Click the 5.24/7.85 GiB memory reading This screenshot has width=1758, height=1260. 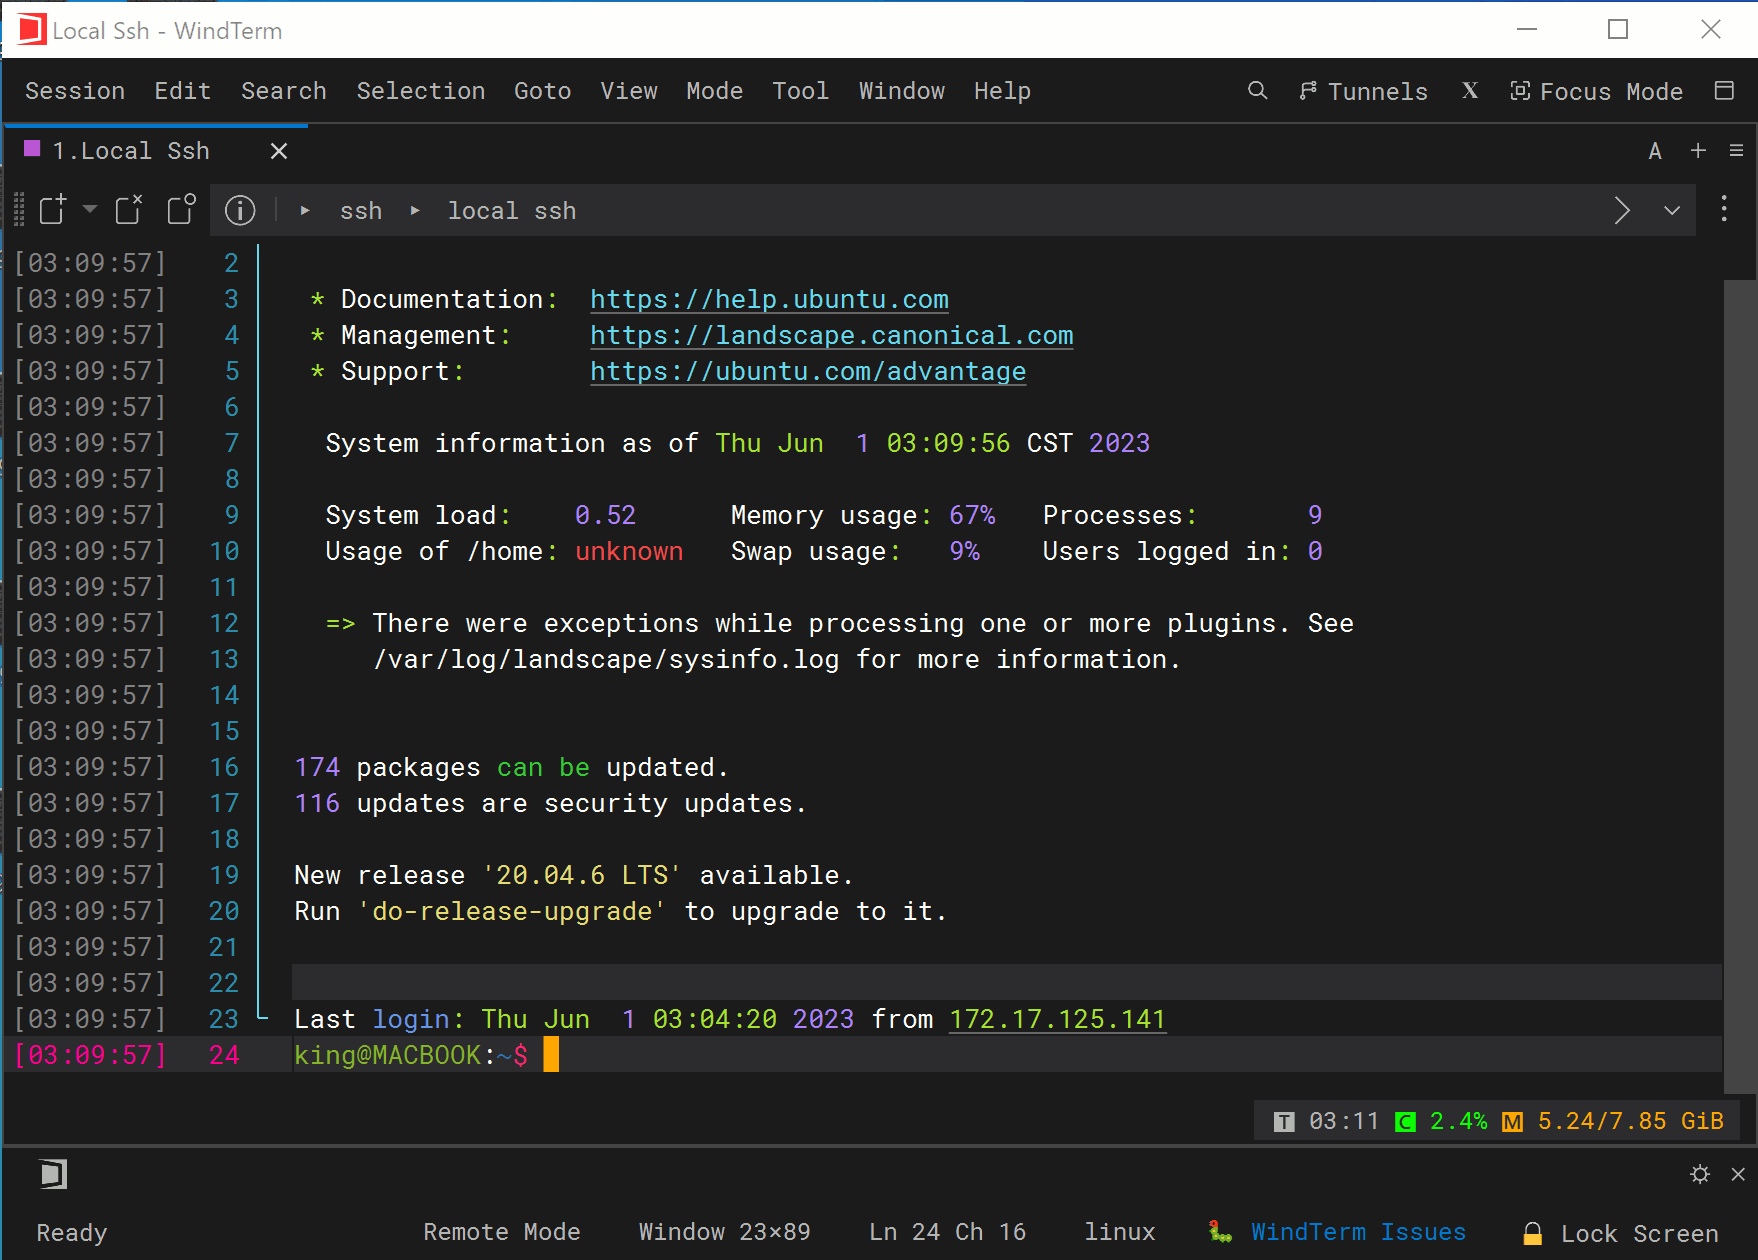(1631, 1121)
